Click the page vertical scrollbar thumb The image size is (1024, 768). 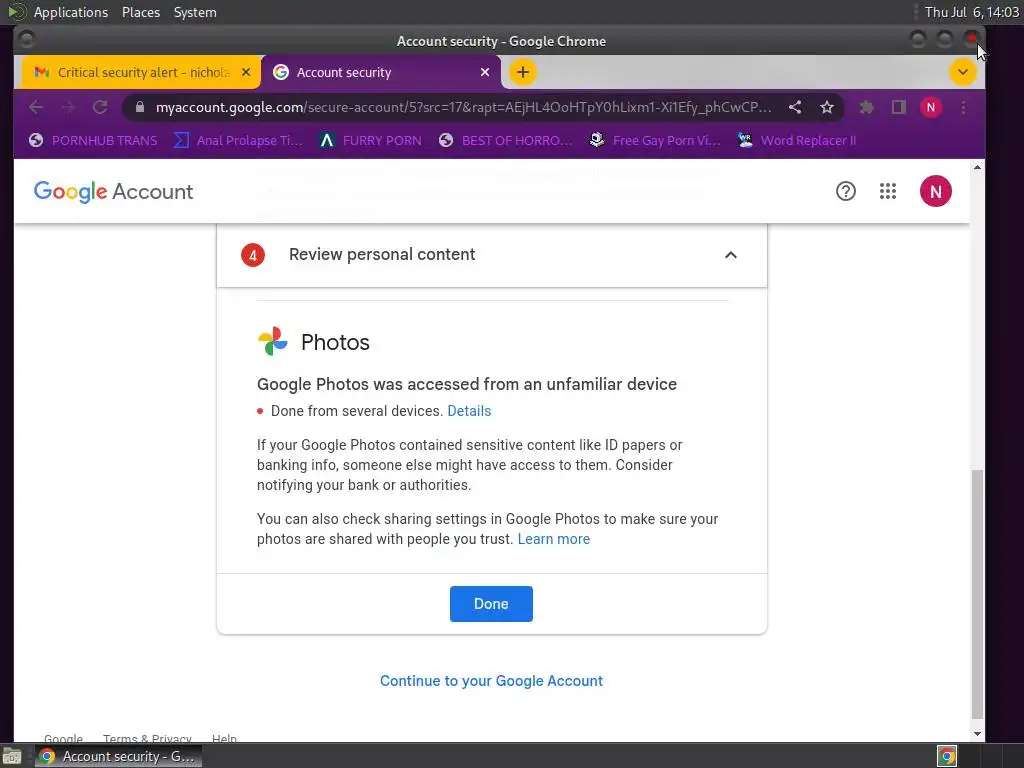[977, 593]
